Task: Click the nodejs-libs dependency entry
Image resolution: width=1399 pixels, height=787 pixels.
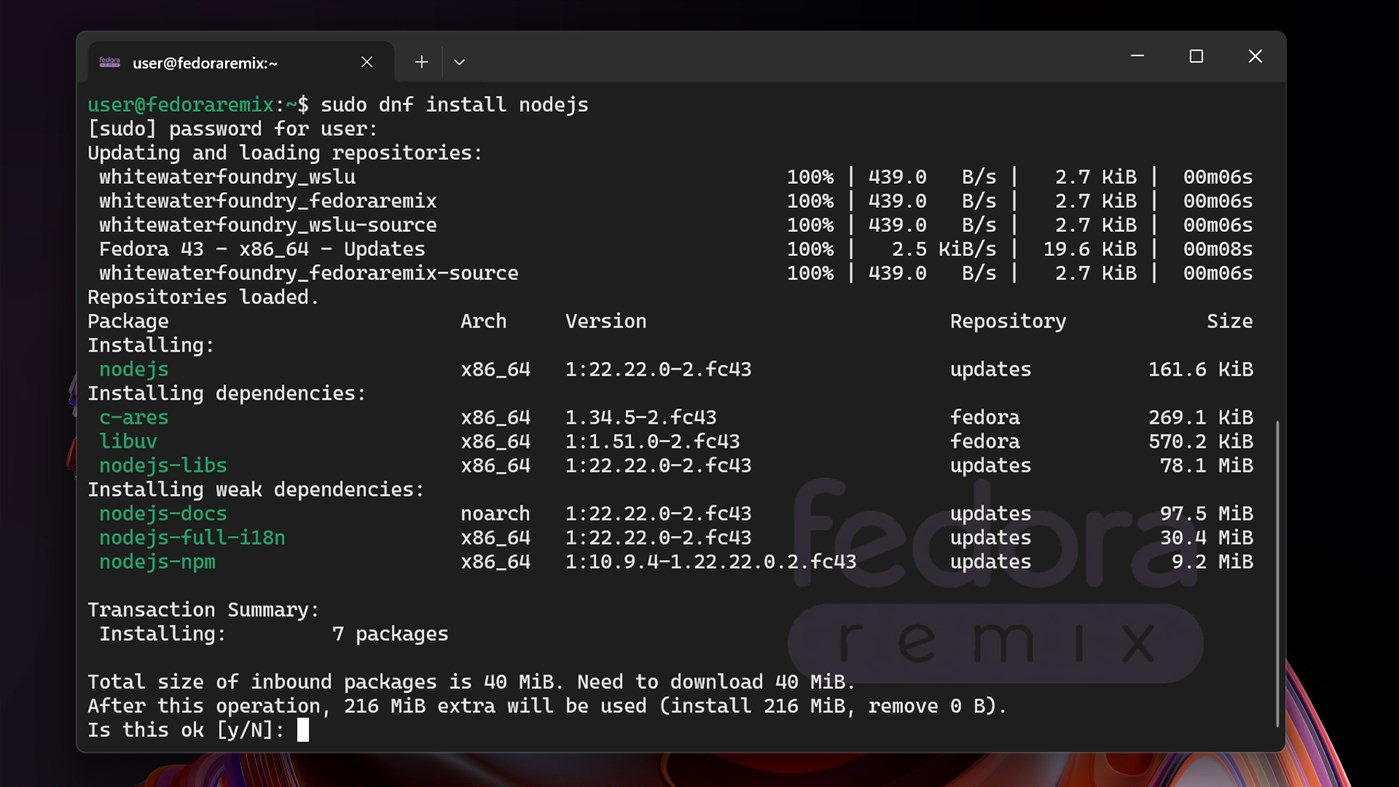Action: pos(162,465)
